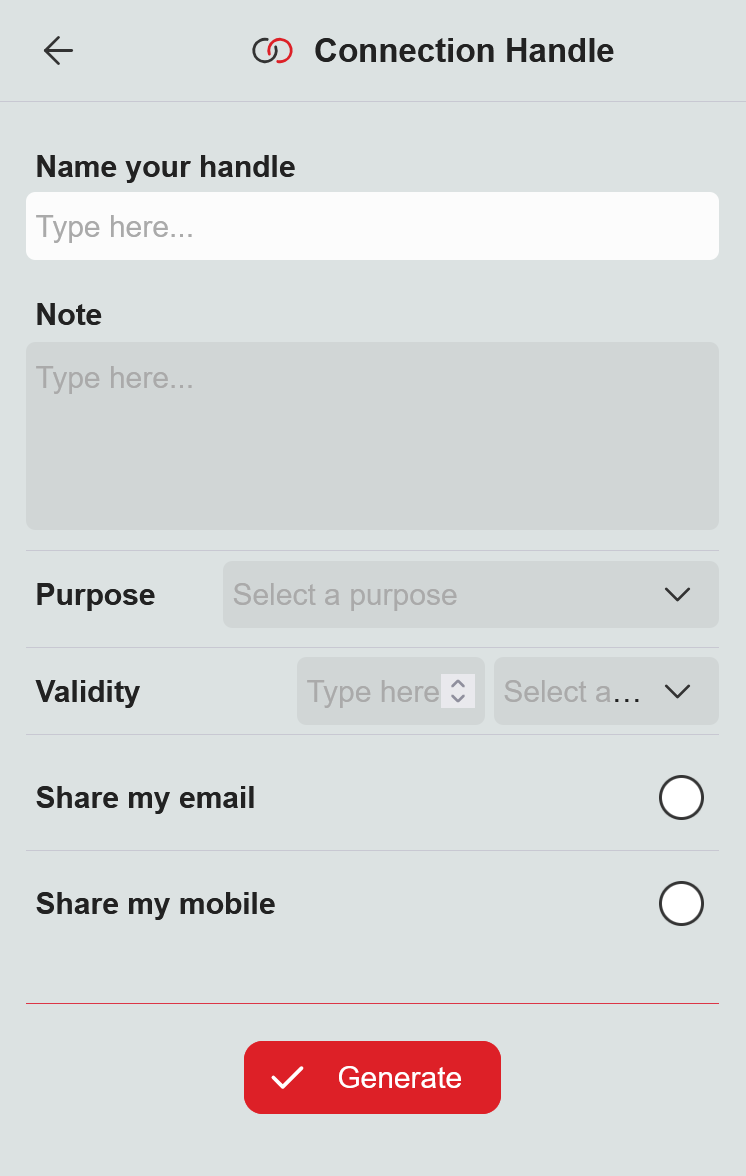Click the Connection Handle linked-rings logo
The image size is (746, 1176).
(272, 51)
